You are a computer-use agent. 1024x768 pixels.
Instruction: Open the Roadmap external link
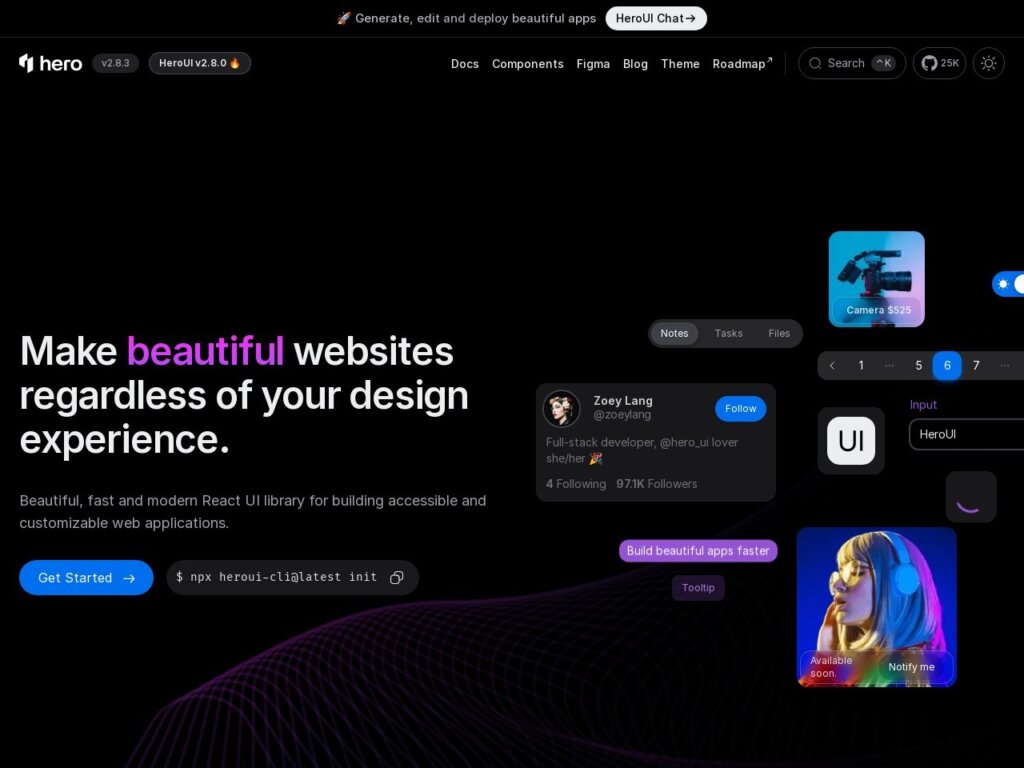(x=742, y=64)
